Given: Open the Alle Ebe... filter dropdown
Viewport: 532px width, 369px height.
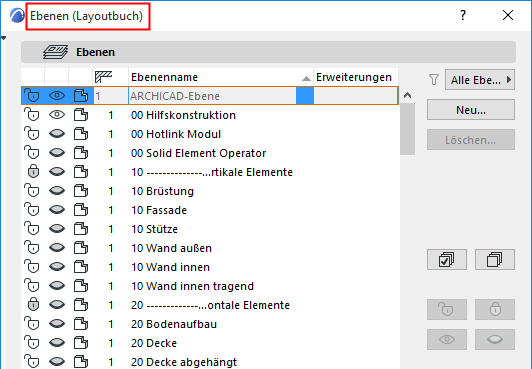Looking at the screenshot, I should 480,80.
